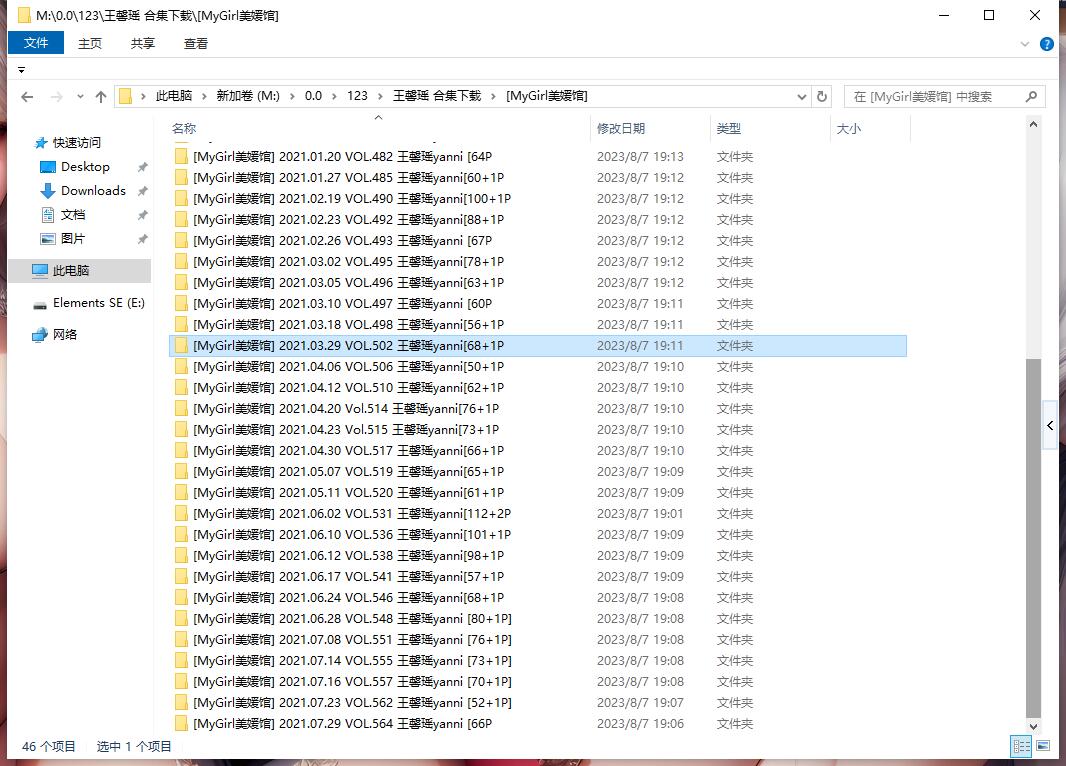Click the folder icon of VOL.492
Viewport: 1066px width, 766px height.
coord(181,220)
